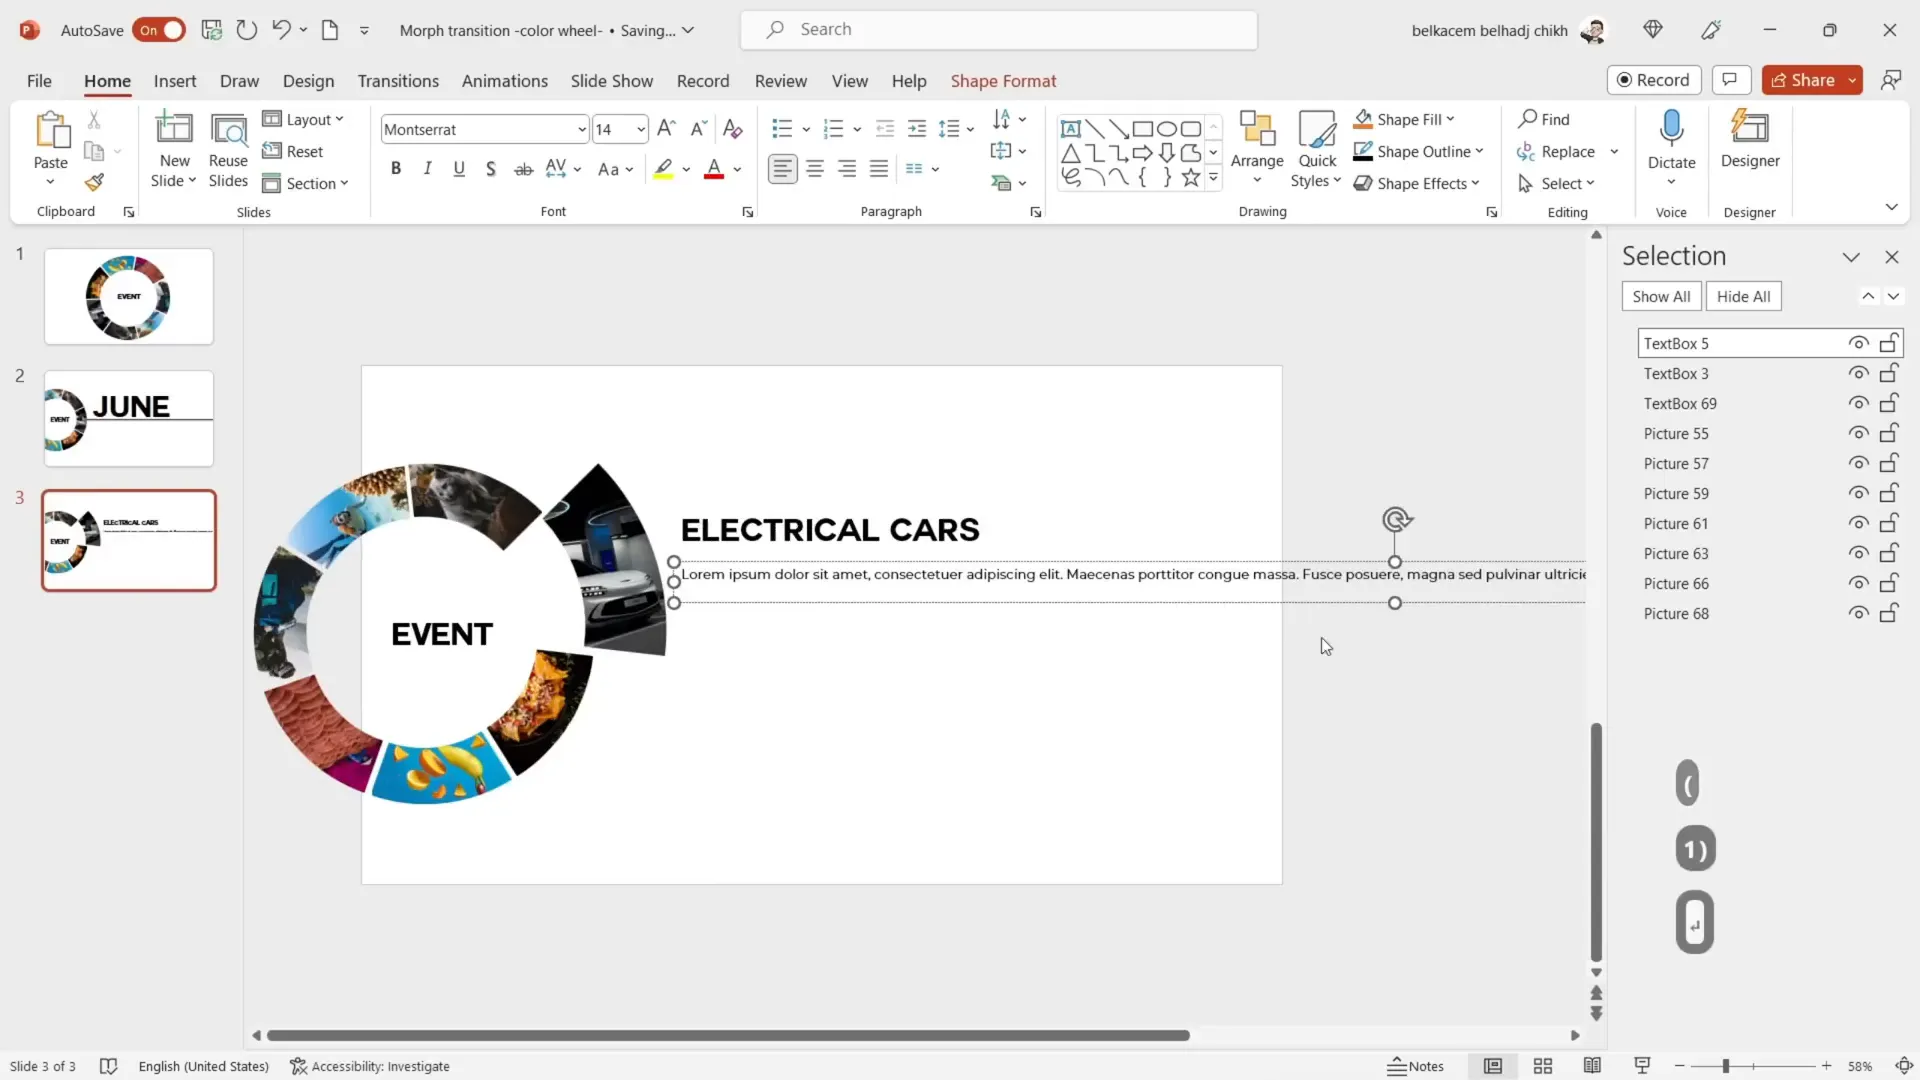Open font color dropdown arrow
1920x1080 pixels.
(737, 169)
